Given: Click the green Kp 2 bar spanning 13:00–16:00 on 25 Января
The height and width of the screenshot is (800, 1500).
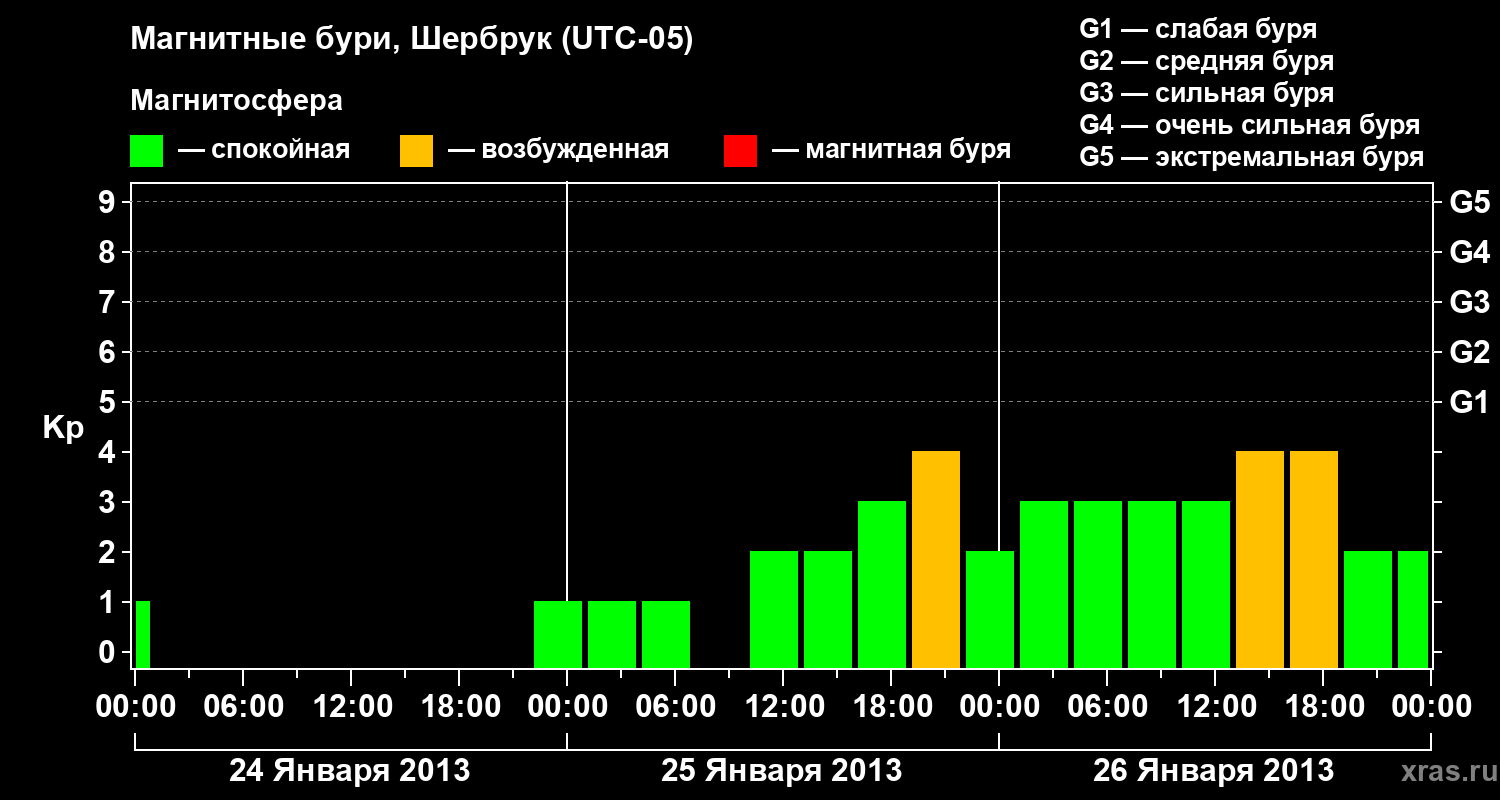Looking at the screenshot, I should [x=828, y=609].
